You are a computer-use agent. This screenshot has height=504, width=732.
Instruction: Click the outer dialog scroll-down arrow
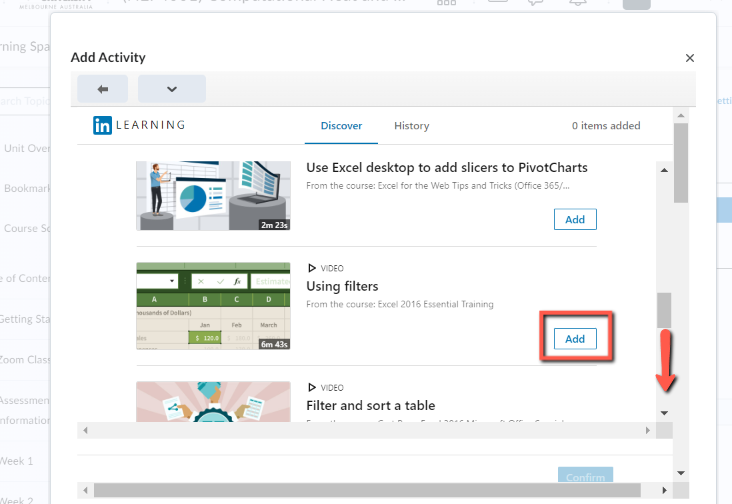[x=681, y=473]
